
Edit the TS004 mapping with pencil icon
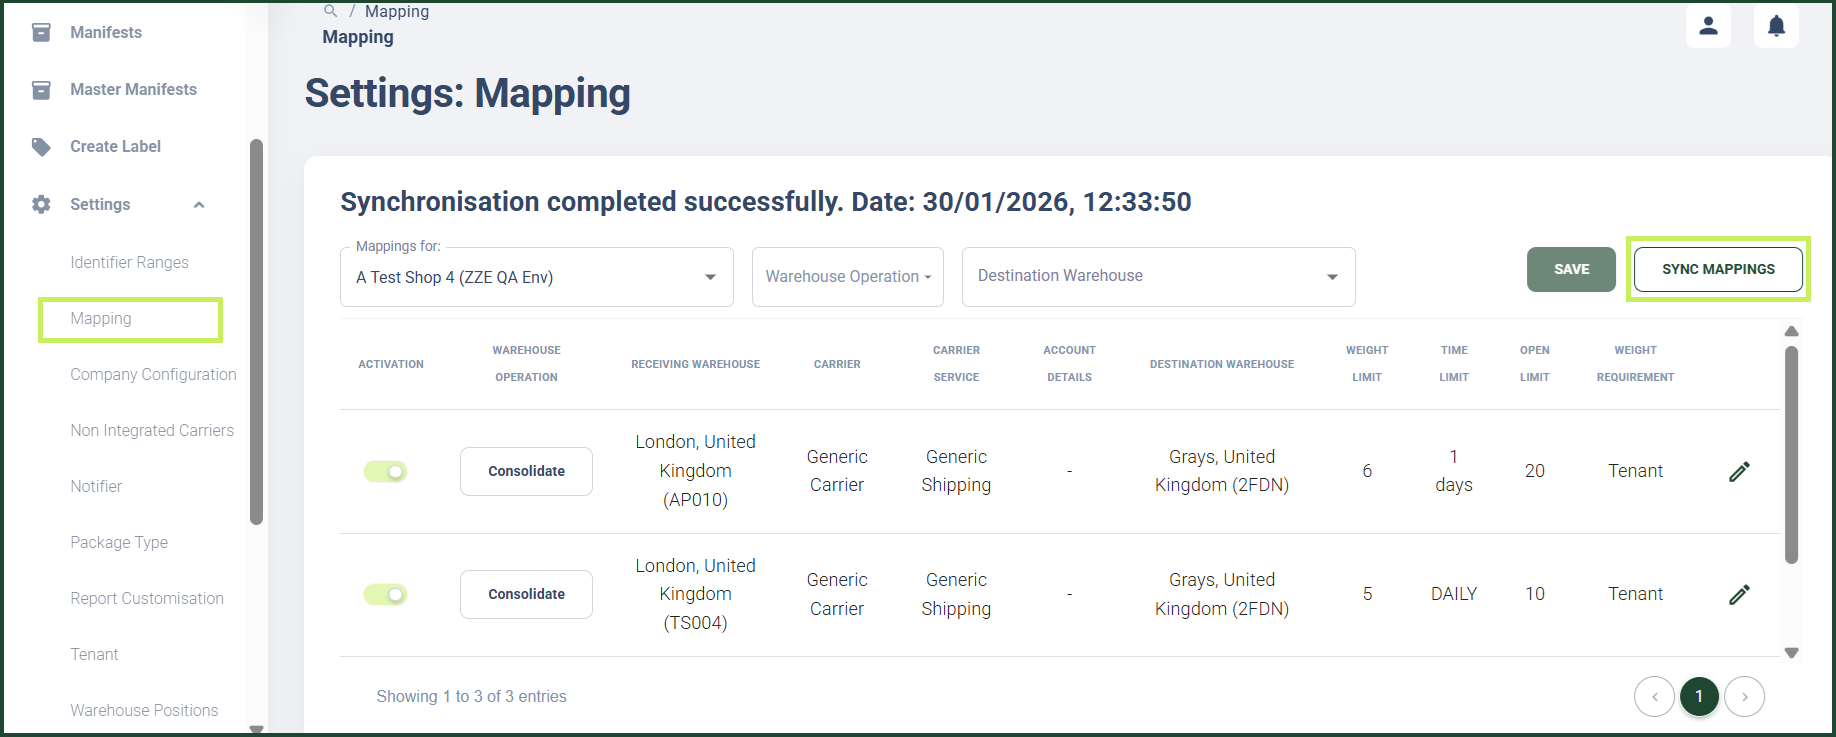(1739, 594)
